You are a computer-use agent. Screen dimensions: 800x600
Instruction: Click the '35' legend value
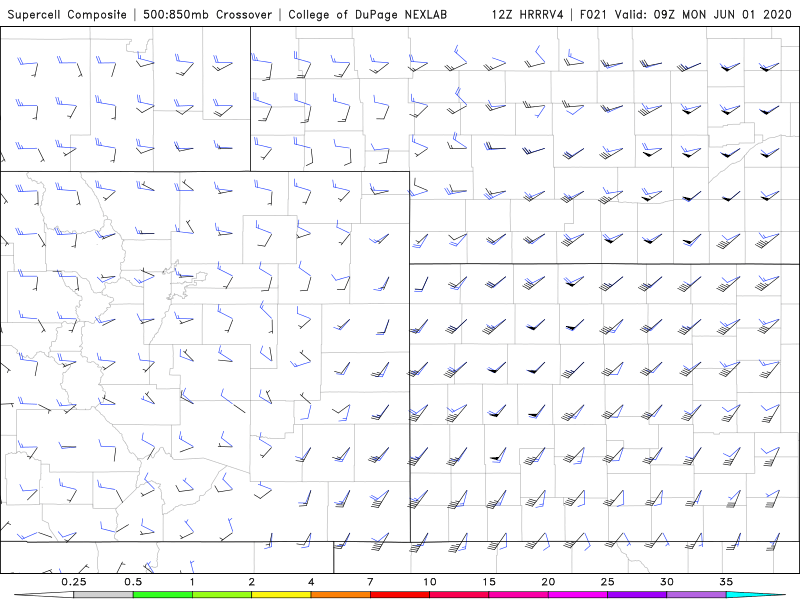pos(726,582)
